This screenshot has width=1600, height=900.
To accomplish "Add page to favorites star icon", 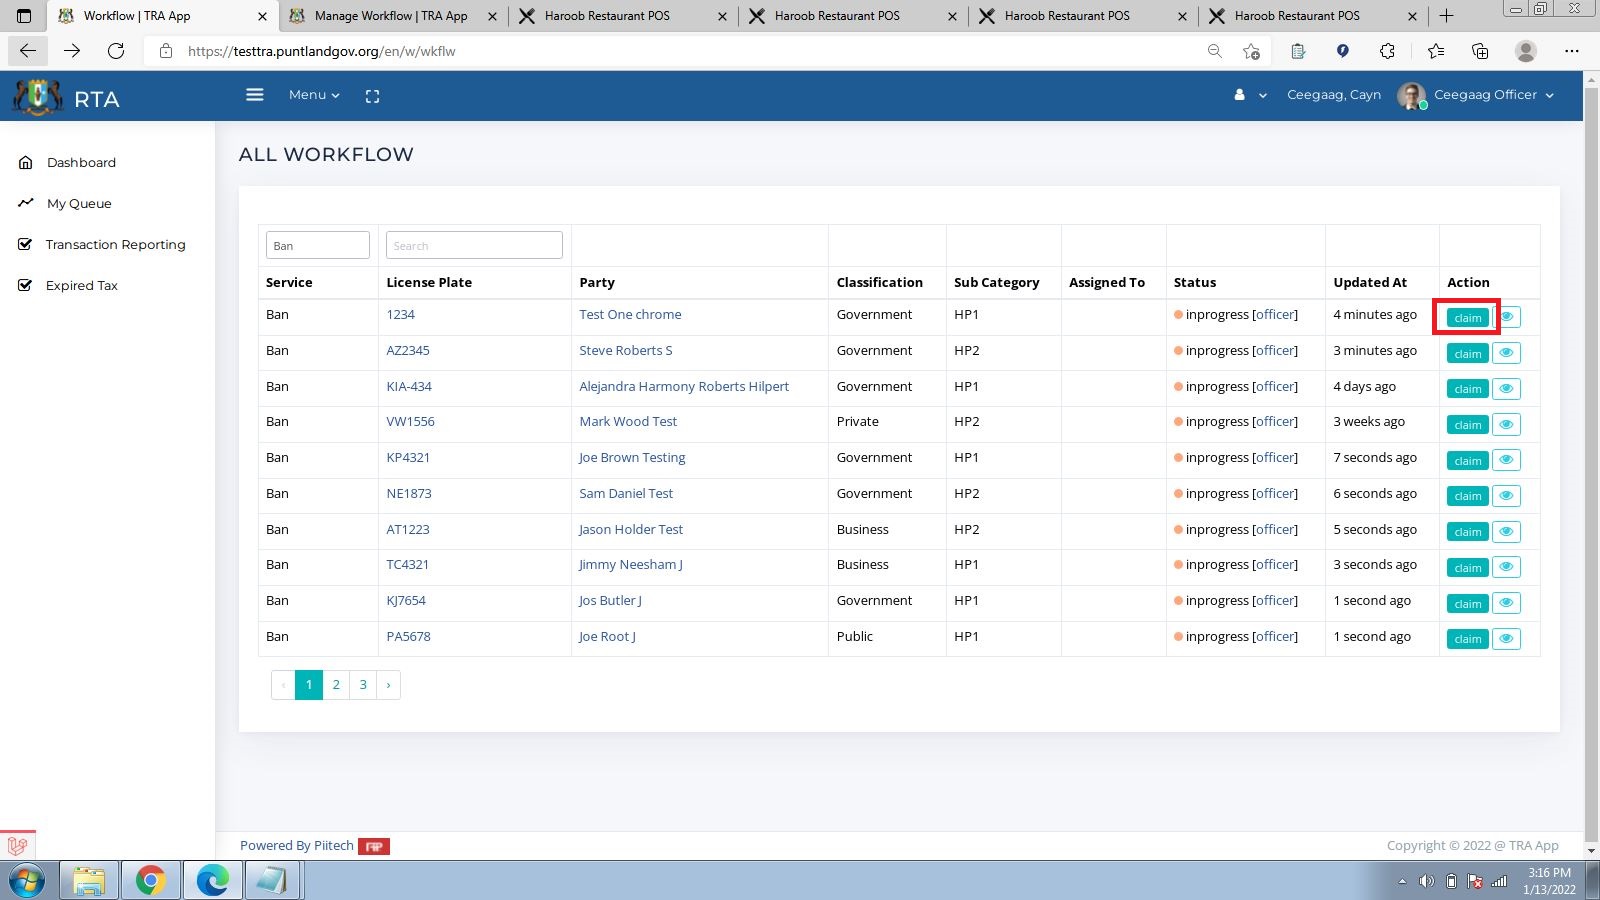I will pos(1251,51).
